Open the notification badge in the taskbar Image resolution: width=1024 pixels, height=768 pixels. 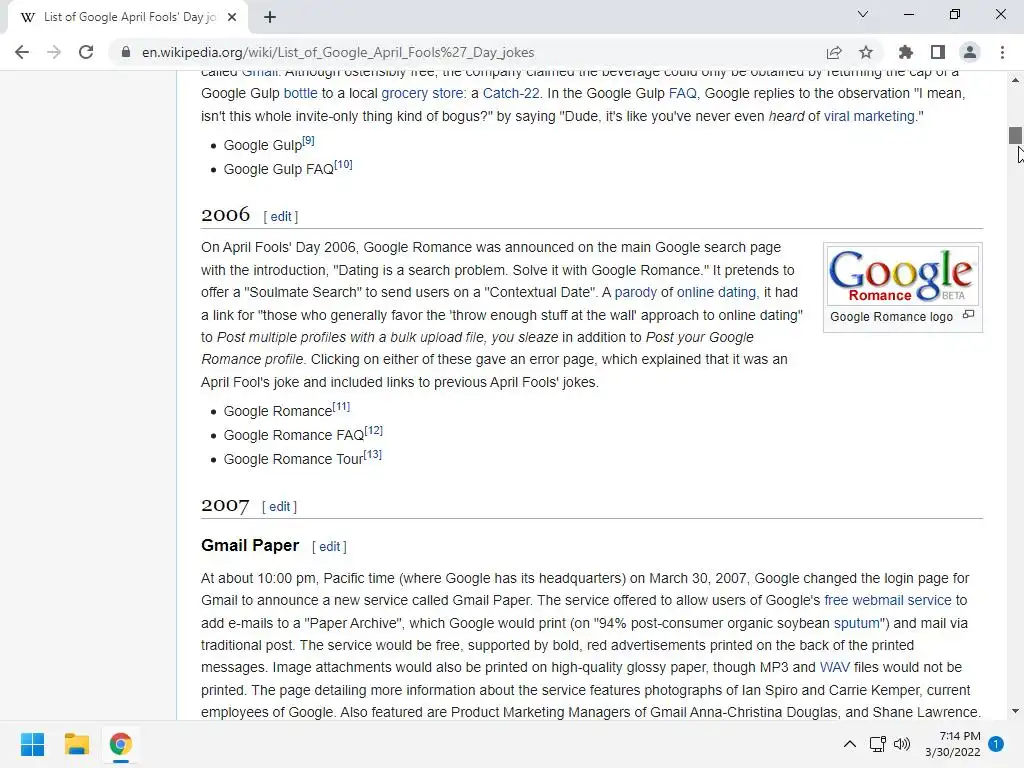coord(996,744)
